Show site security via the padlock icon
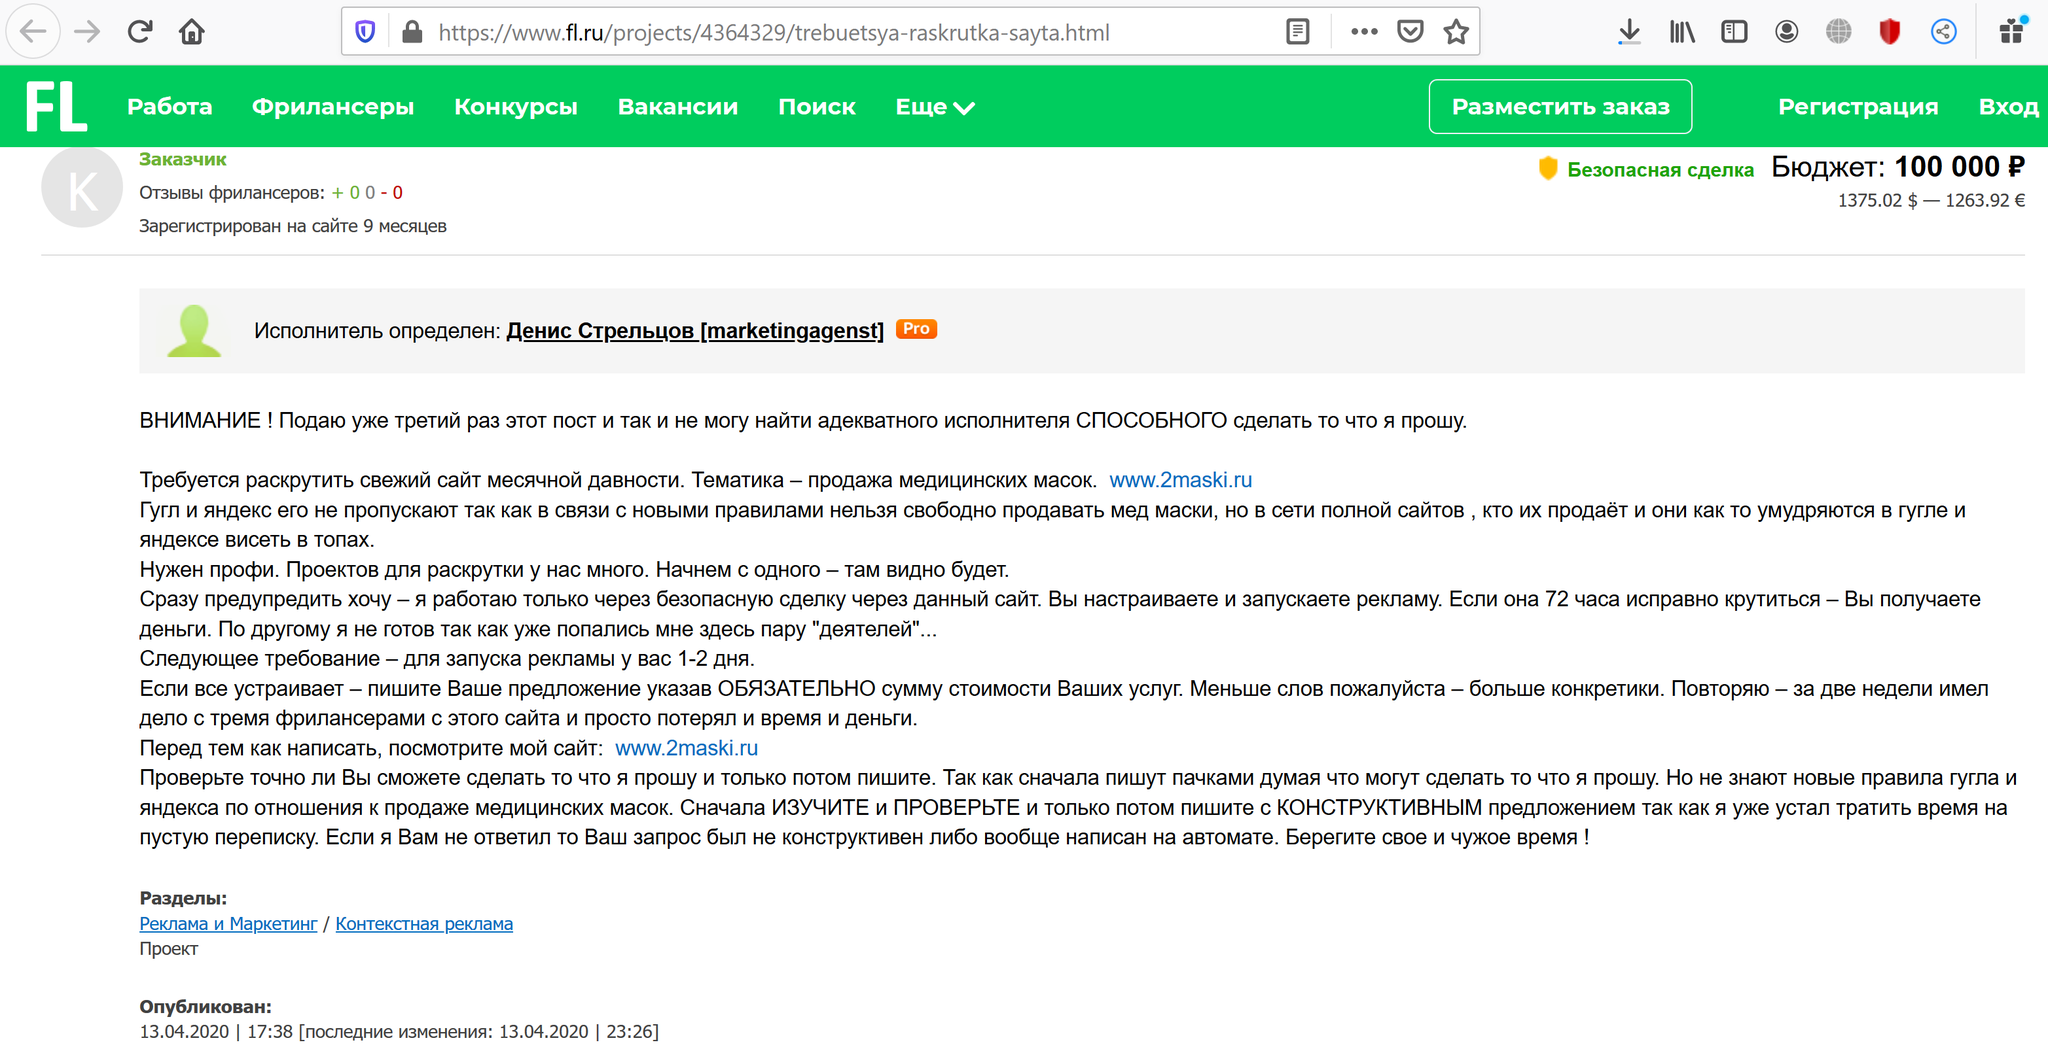Image resolution: width=2048 pixels, height=1051 pixels. click(411, 32)
